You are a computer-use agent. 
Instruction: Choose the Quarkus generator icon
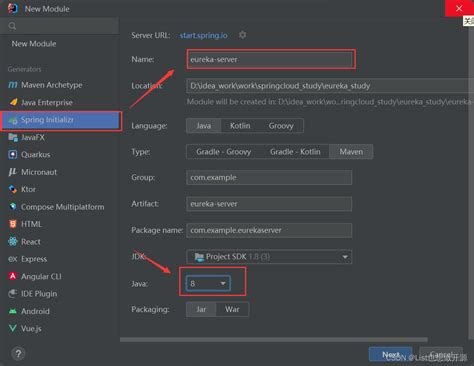coord(13,154)
